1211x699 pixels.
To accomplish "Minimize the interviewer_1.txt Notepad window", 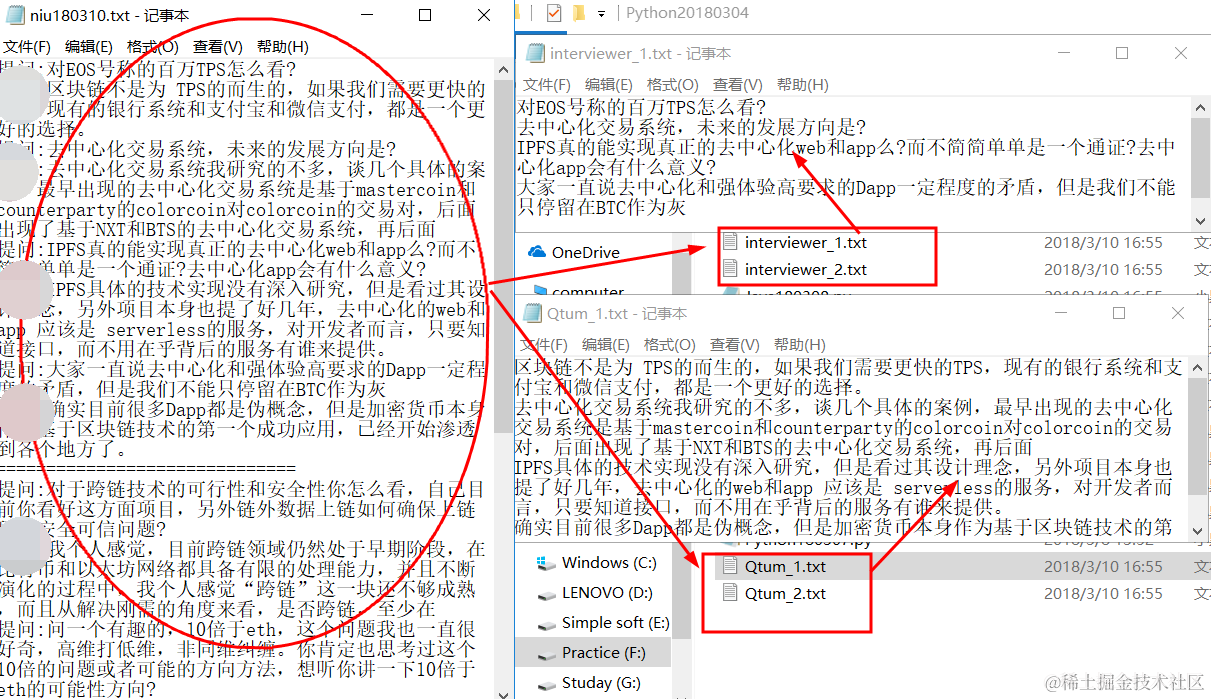I will tap(1064, 53).
